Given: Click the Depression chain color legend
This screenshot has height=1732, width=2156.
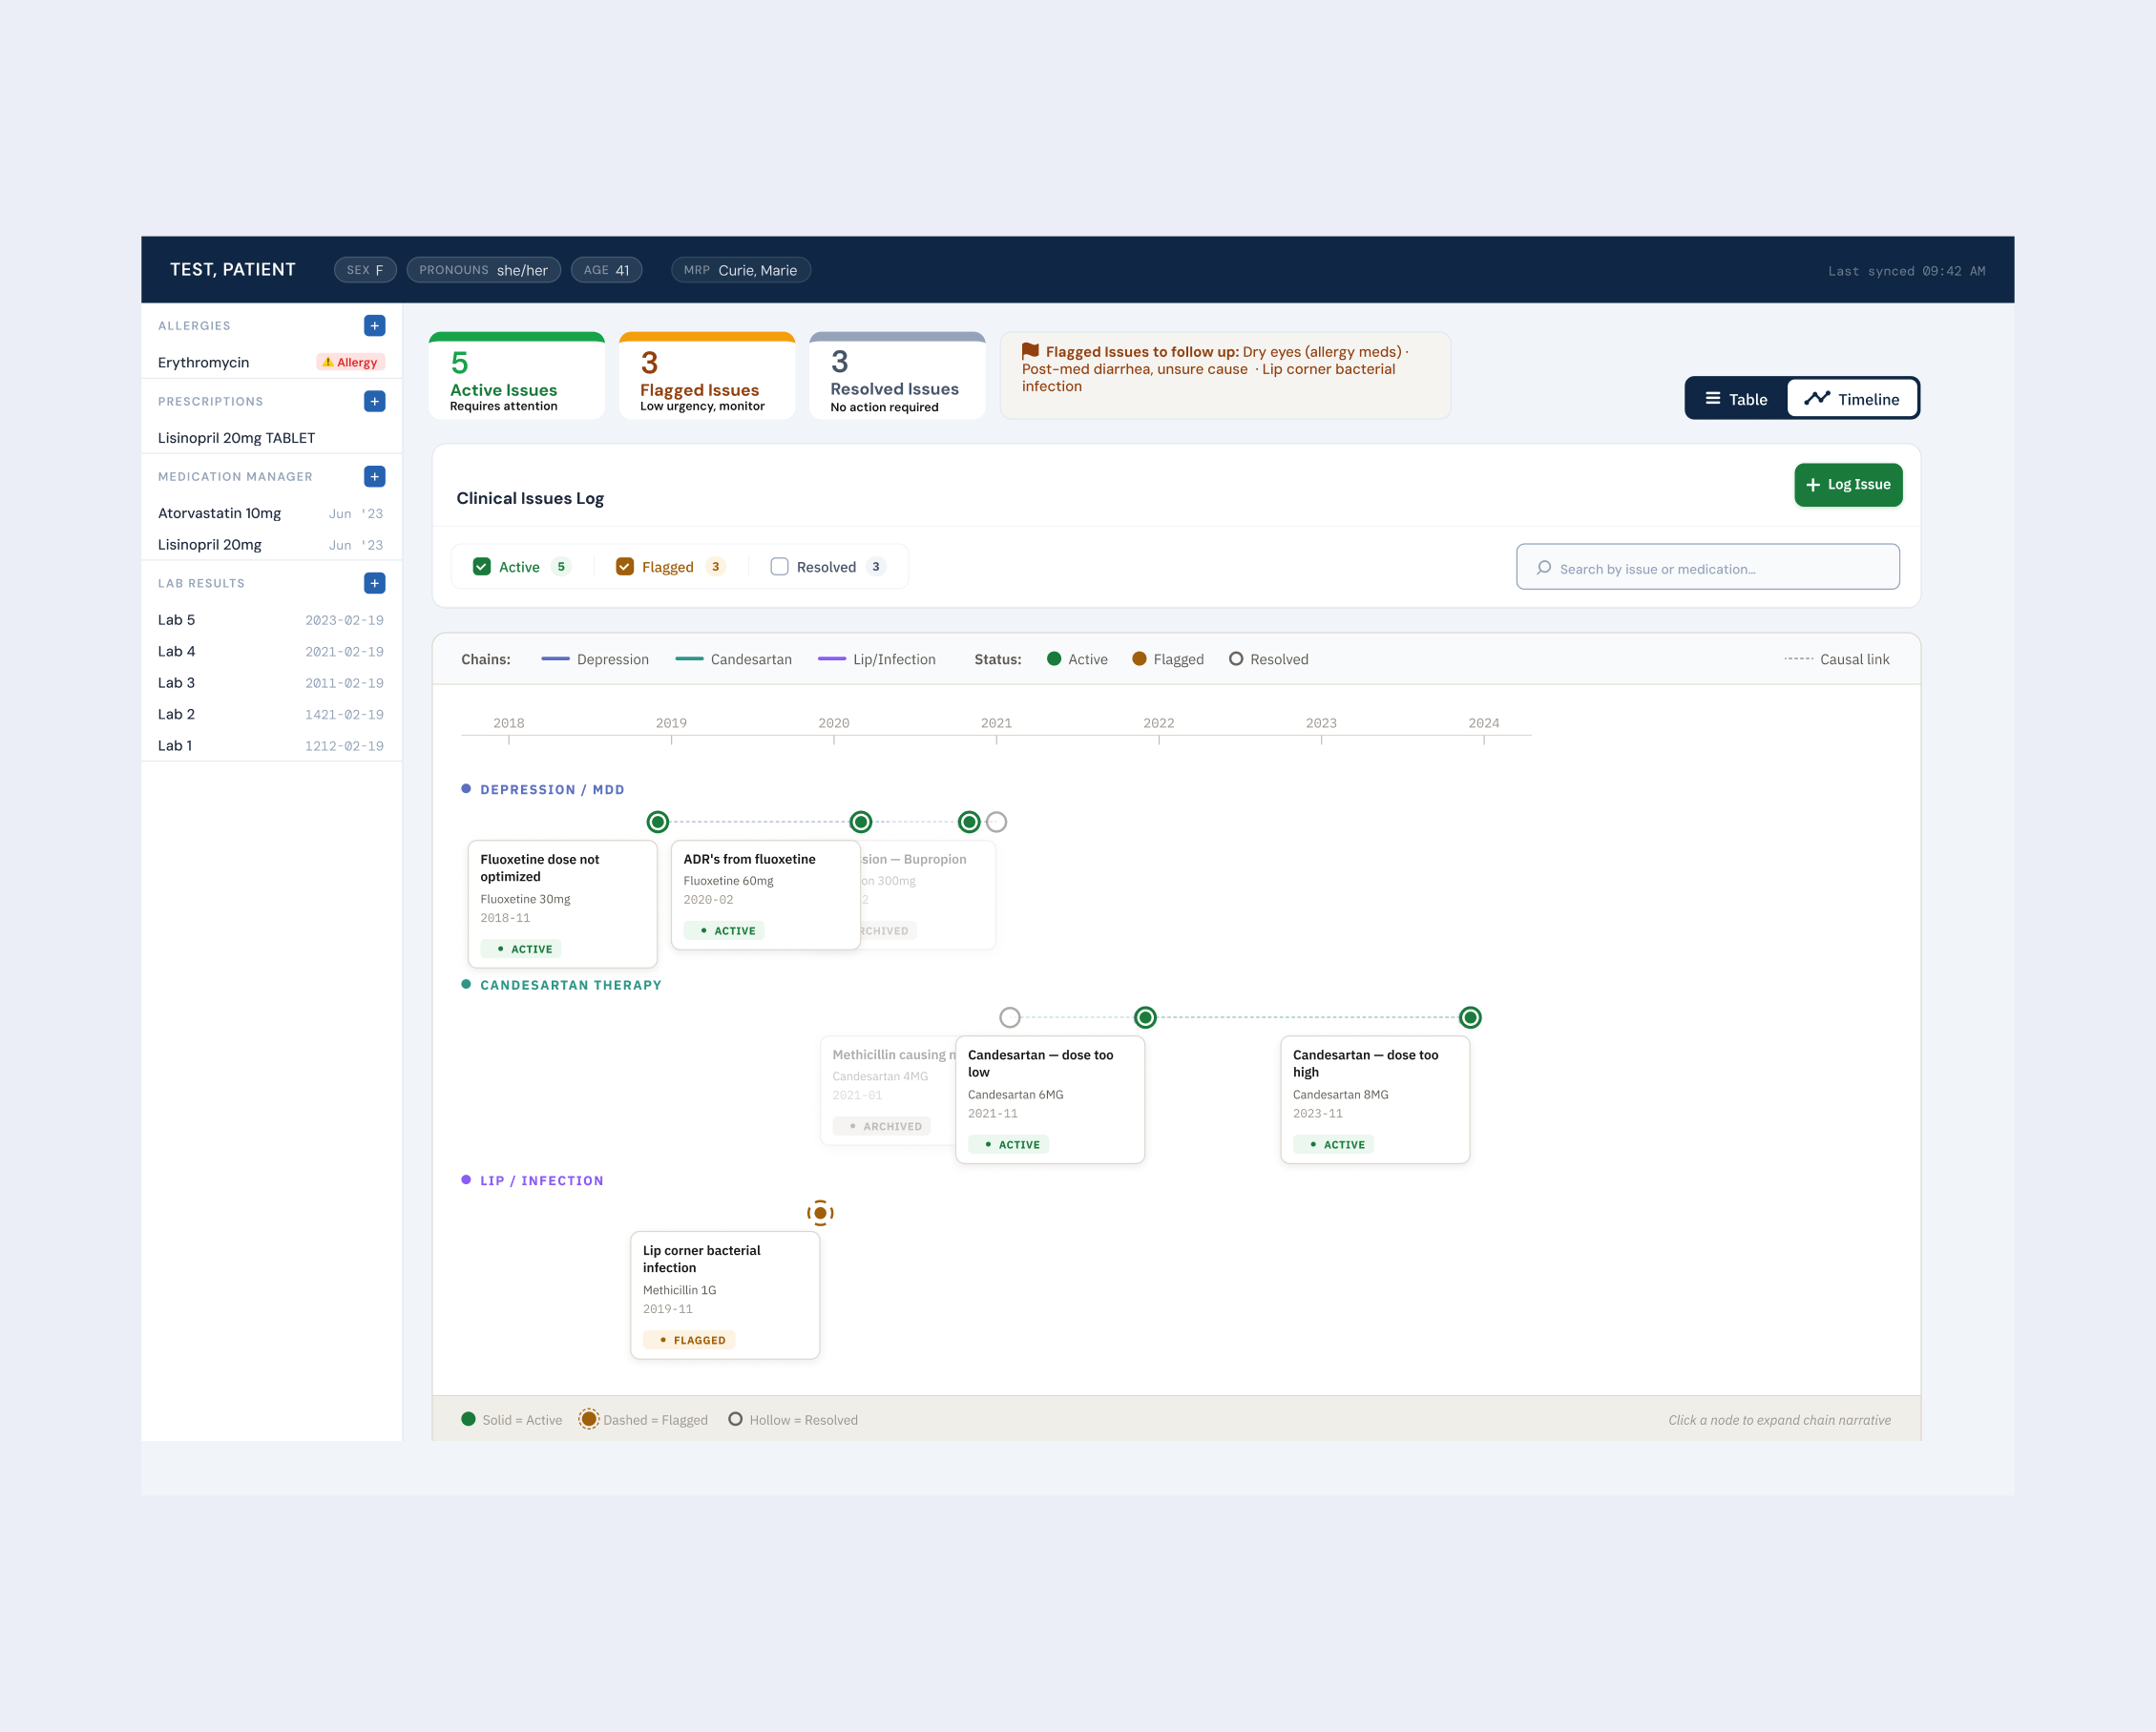Looking at the screenshot, I should coord(595,659).
